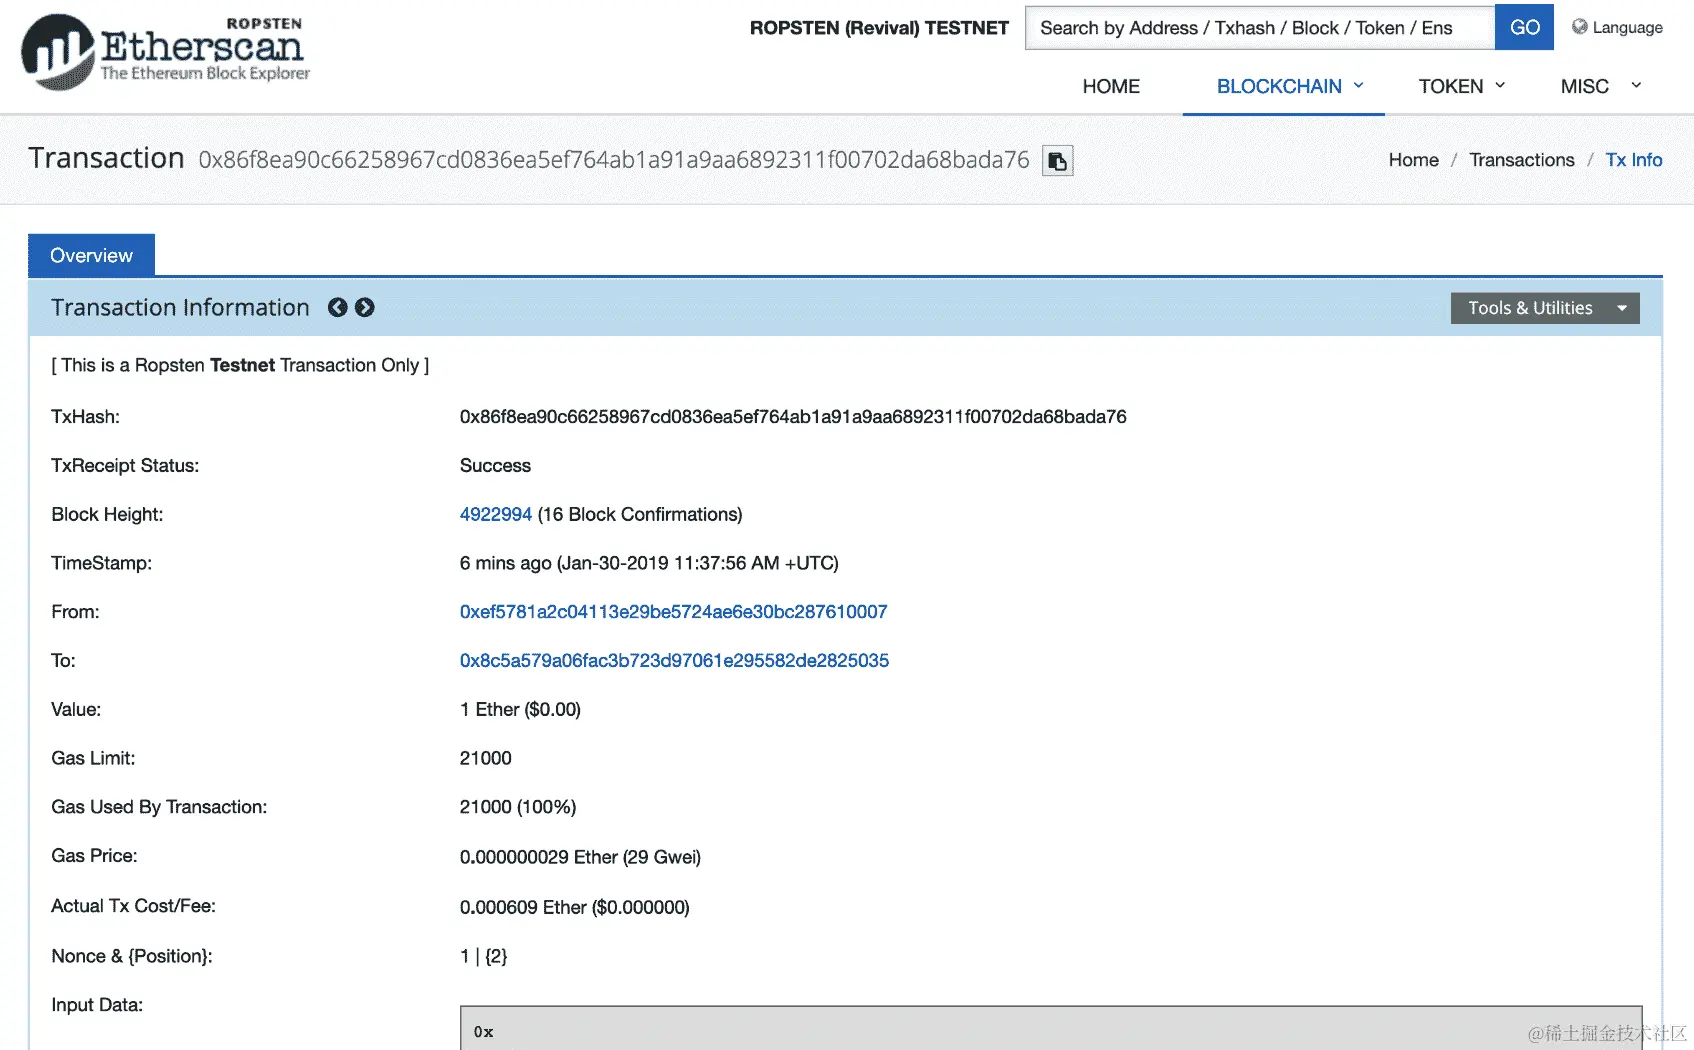Go to previous transaction with left arrow
This screenshot has height=1050, width=1694.
click(338, 308)
